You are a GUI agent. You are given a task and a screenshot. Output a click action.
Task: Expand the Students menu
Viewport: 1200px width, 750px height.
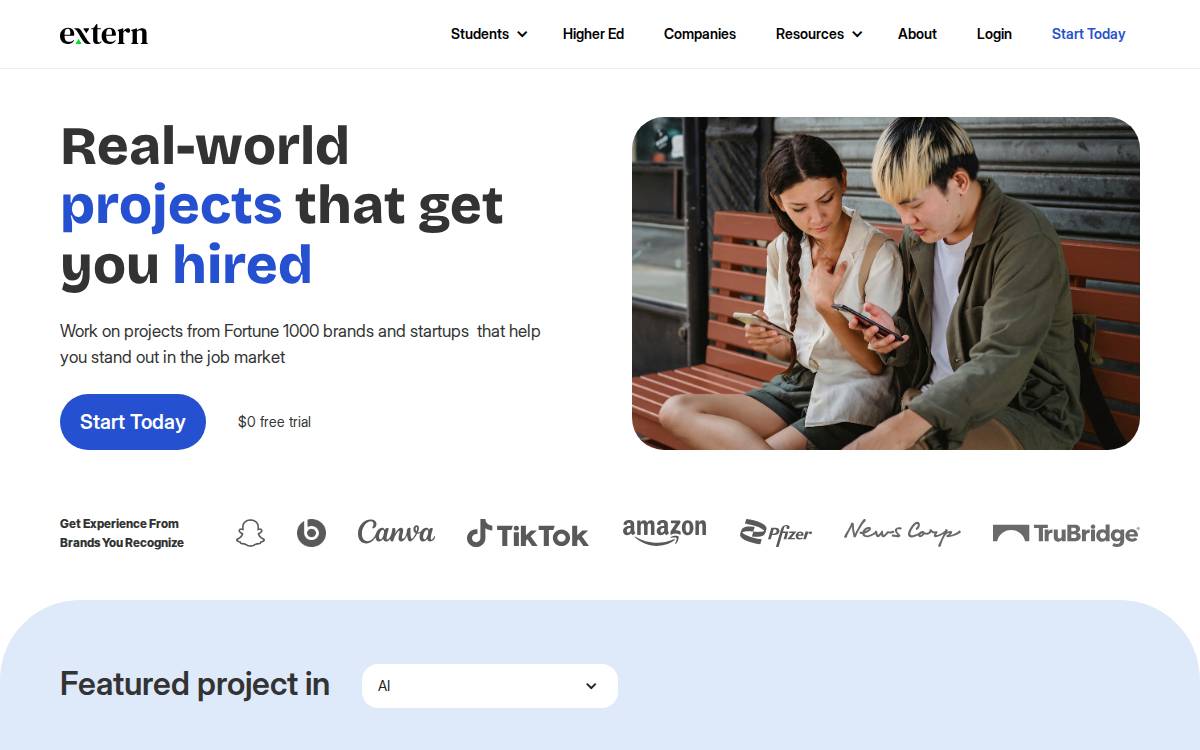489,34
